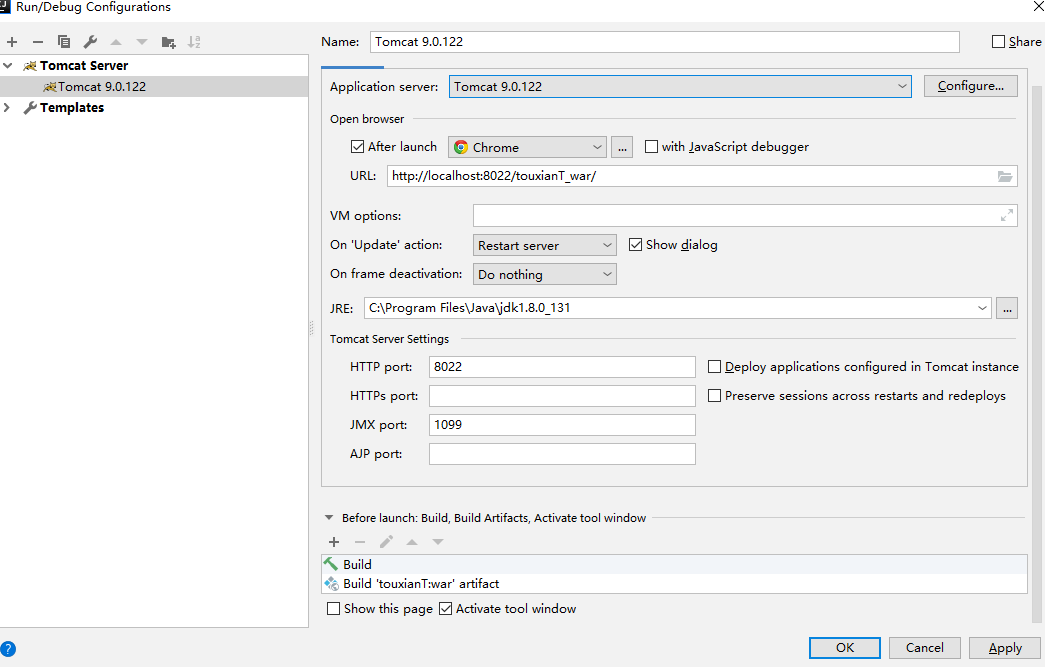1045x667 pixels.
Task: Create new folder for configurations
Action: tap(169, 42)
